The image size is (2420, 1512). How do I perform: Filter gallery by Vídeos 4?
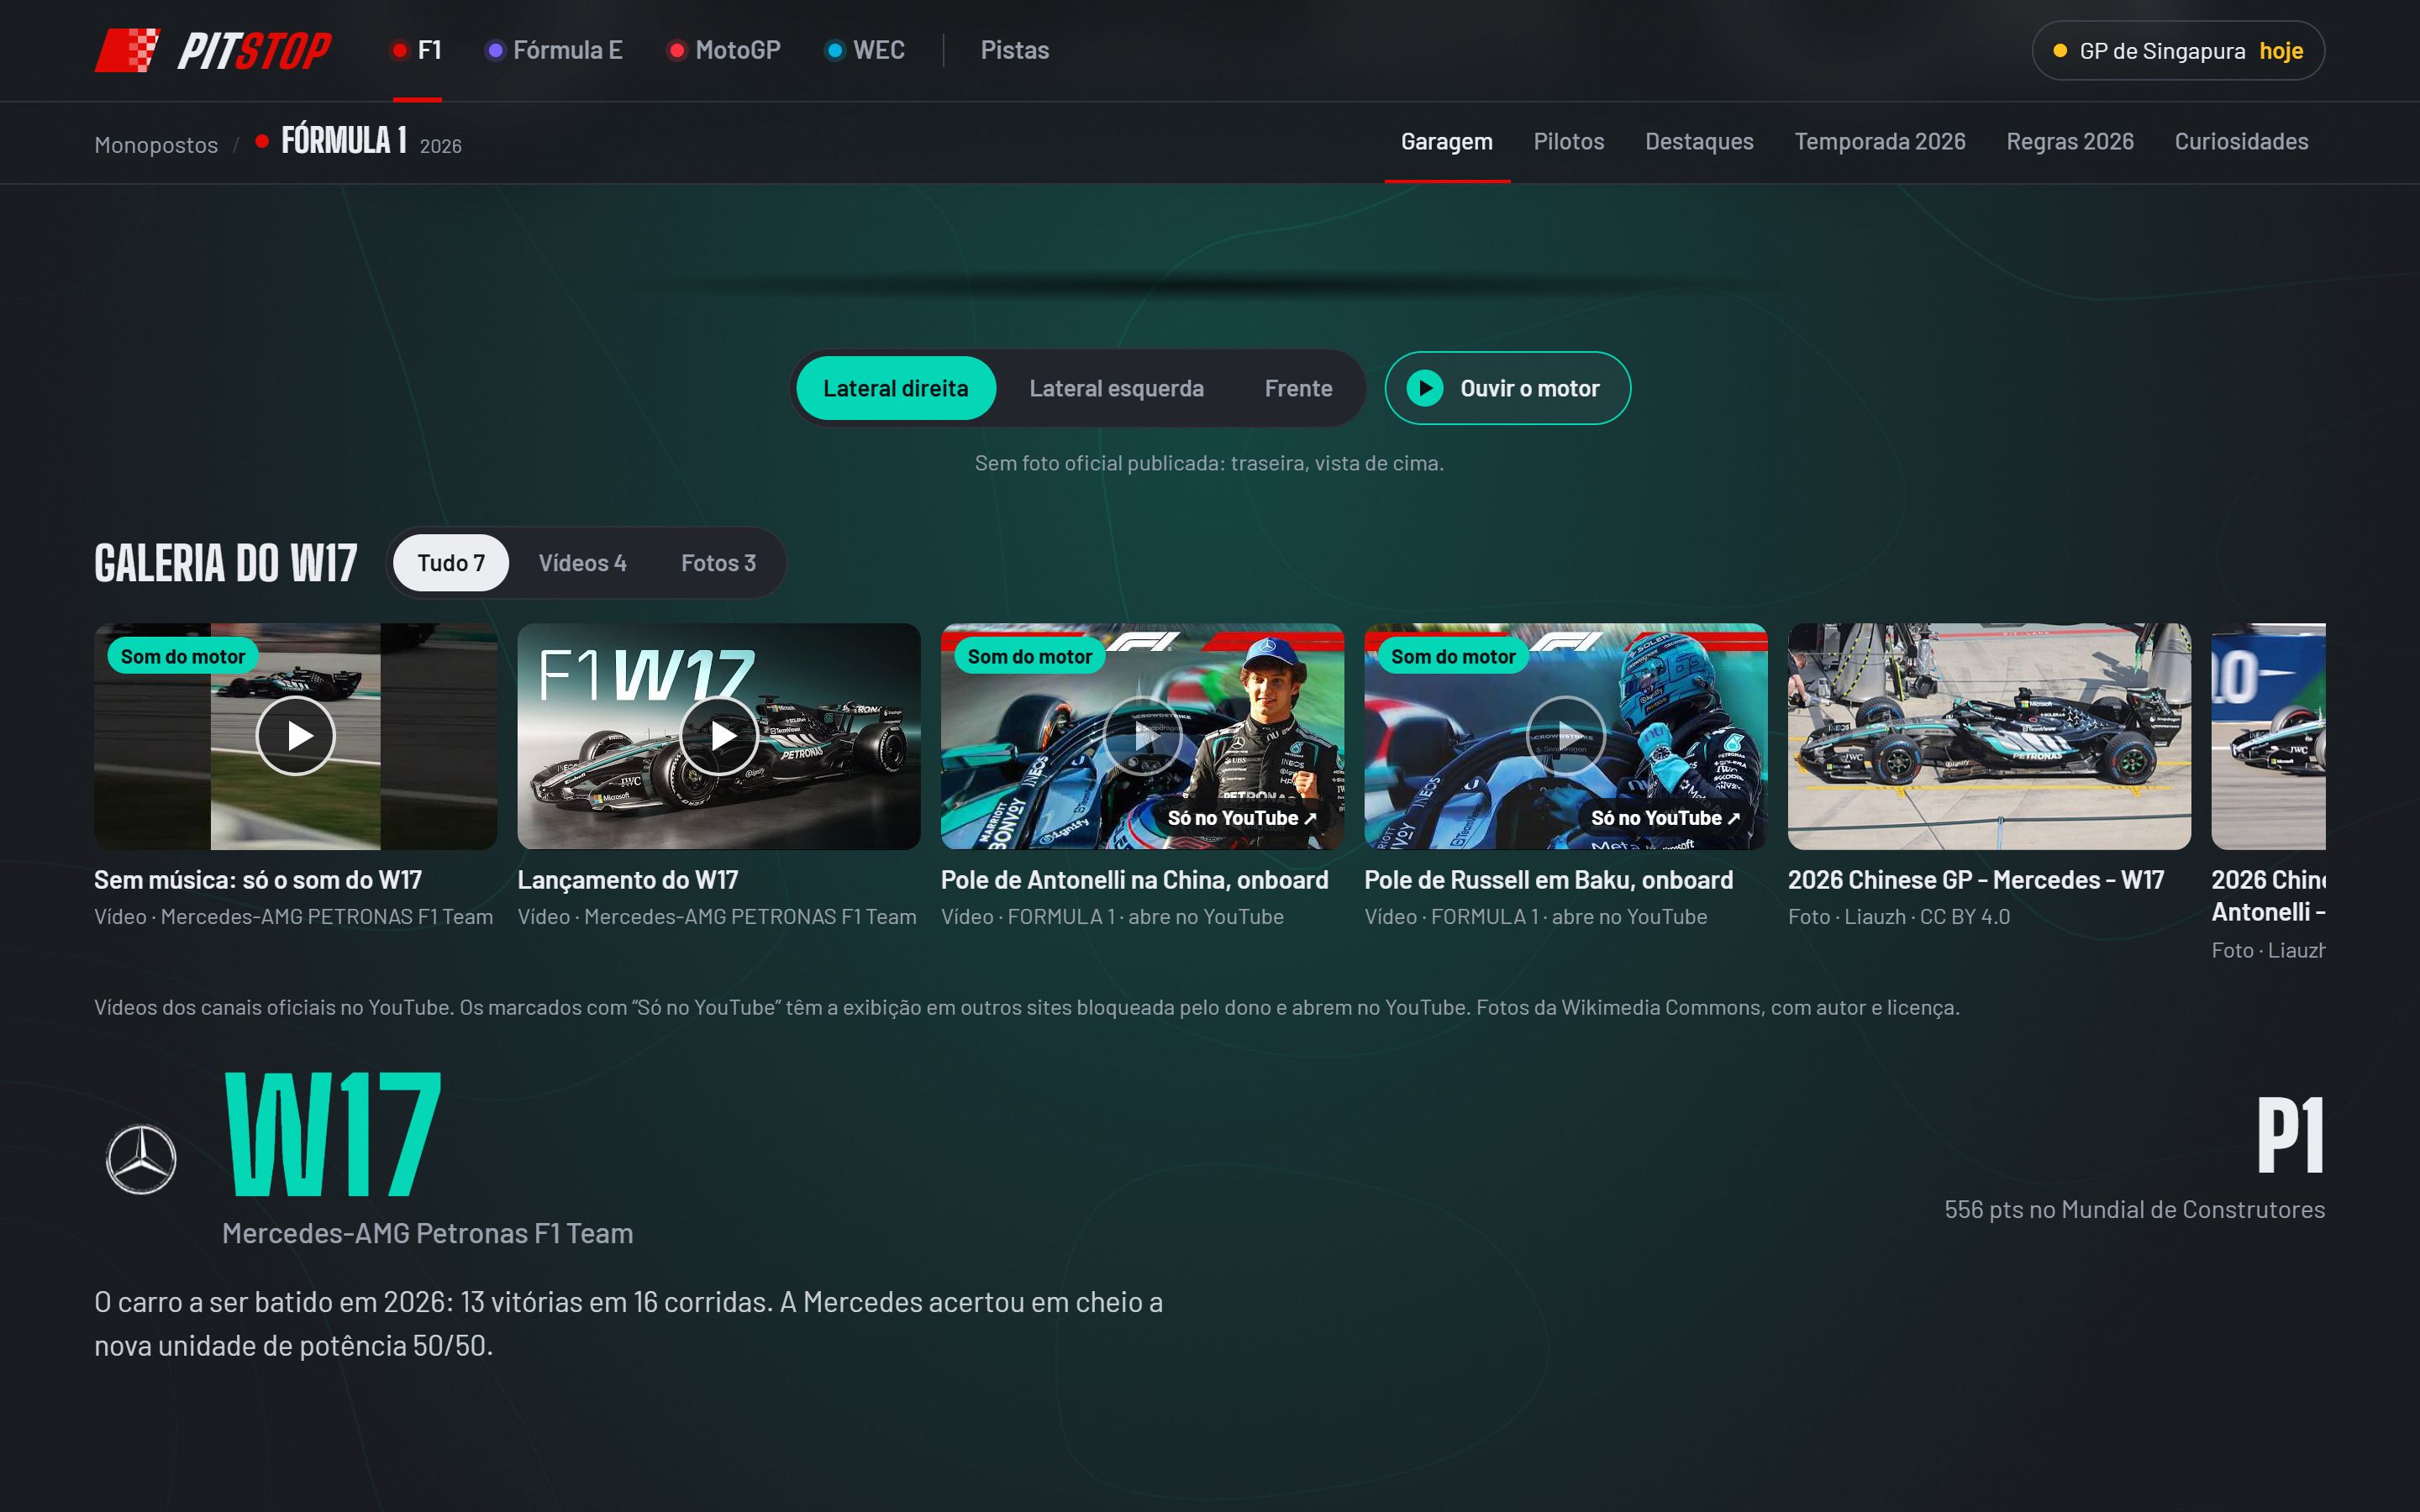point(582,563)
